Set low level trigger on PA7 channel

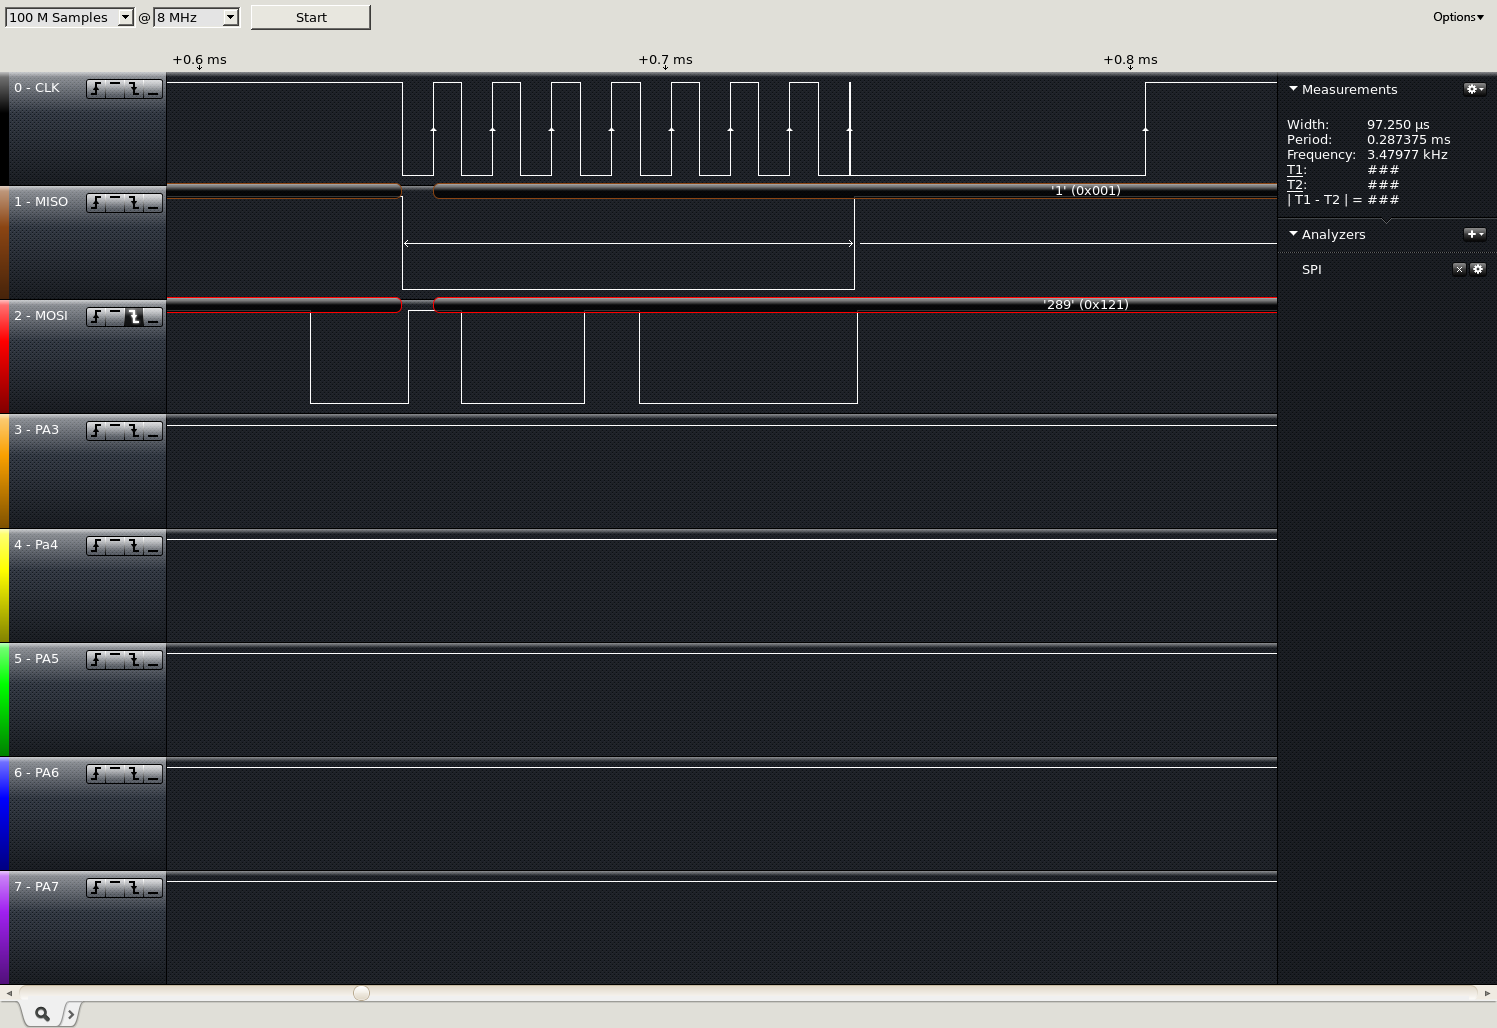click(x=153, y=888)
